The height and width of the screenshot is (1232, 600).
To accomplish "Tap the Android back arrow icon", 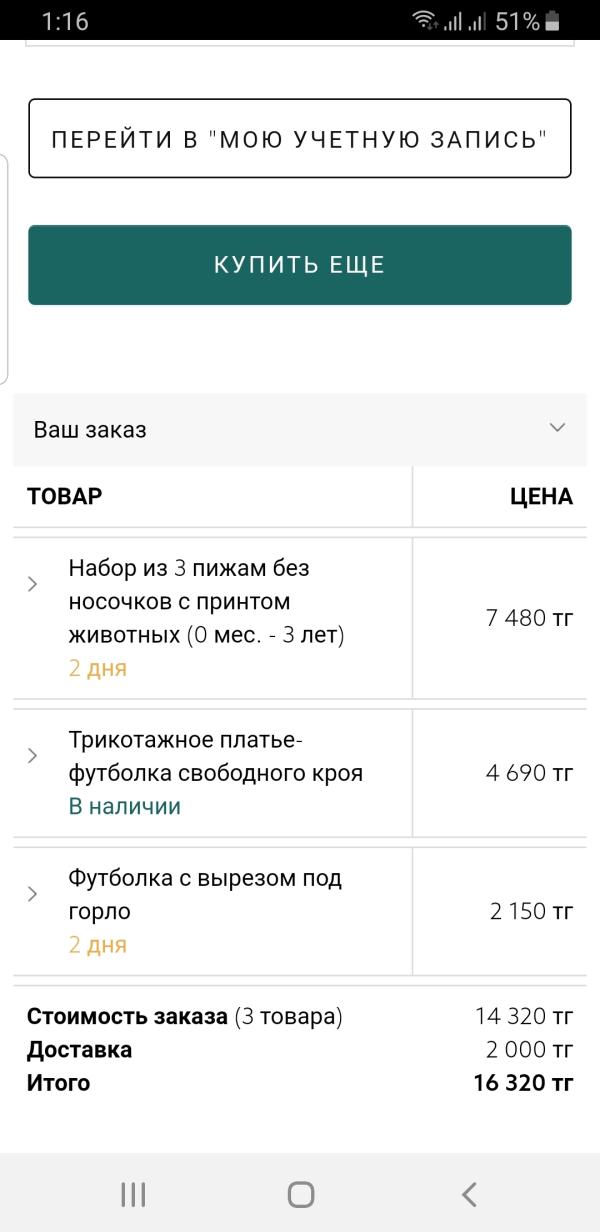I will click(x=468, y=1194).
